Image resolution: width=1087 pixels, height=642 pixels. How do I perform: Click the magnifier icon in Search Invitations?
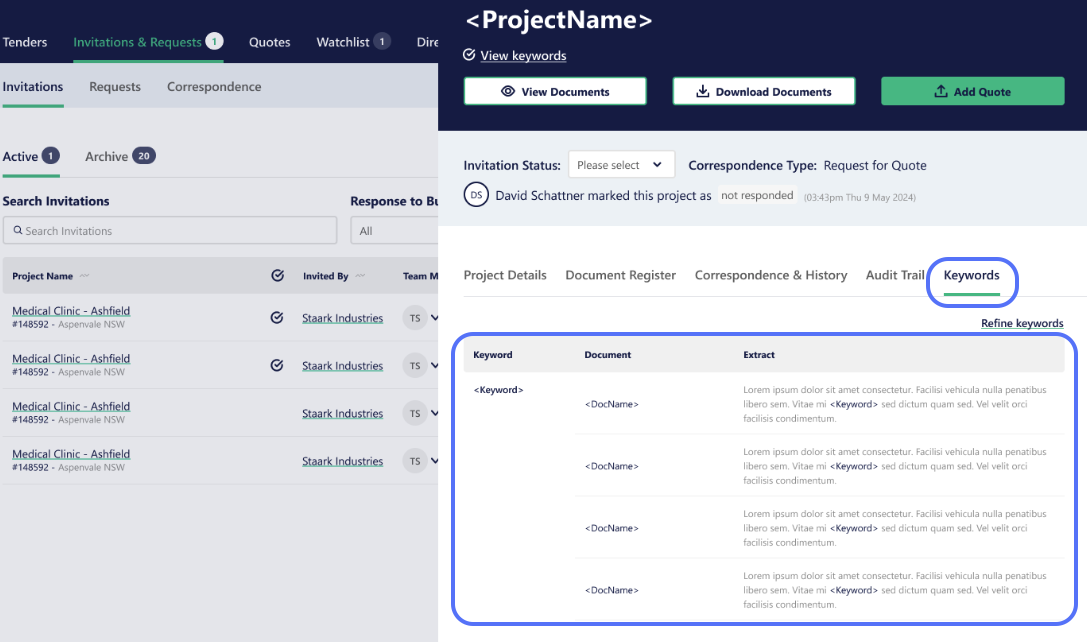[18, 230]
